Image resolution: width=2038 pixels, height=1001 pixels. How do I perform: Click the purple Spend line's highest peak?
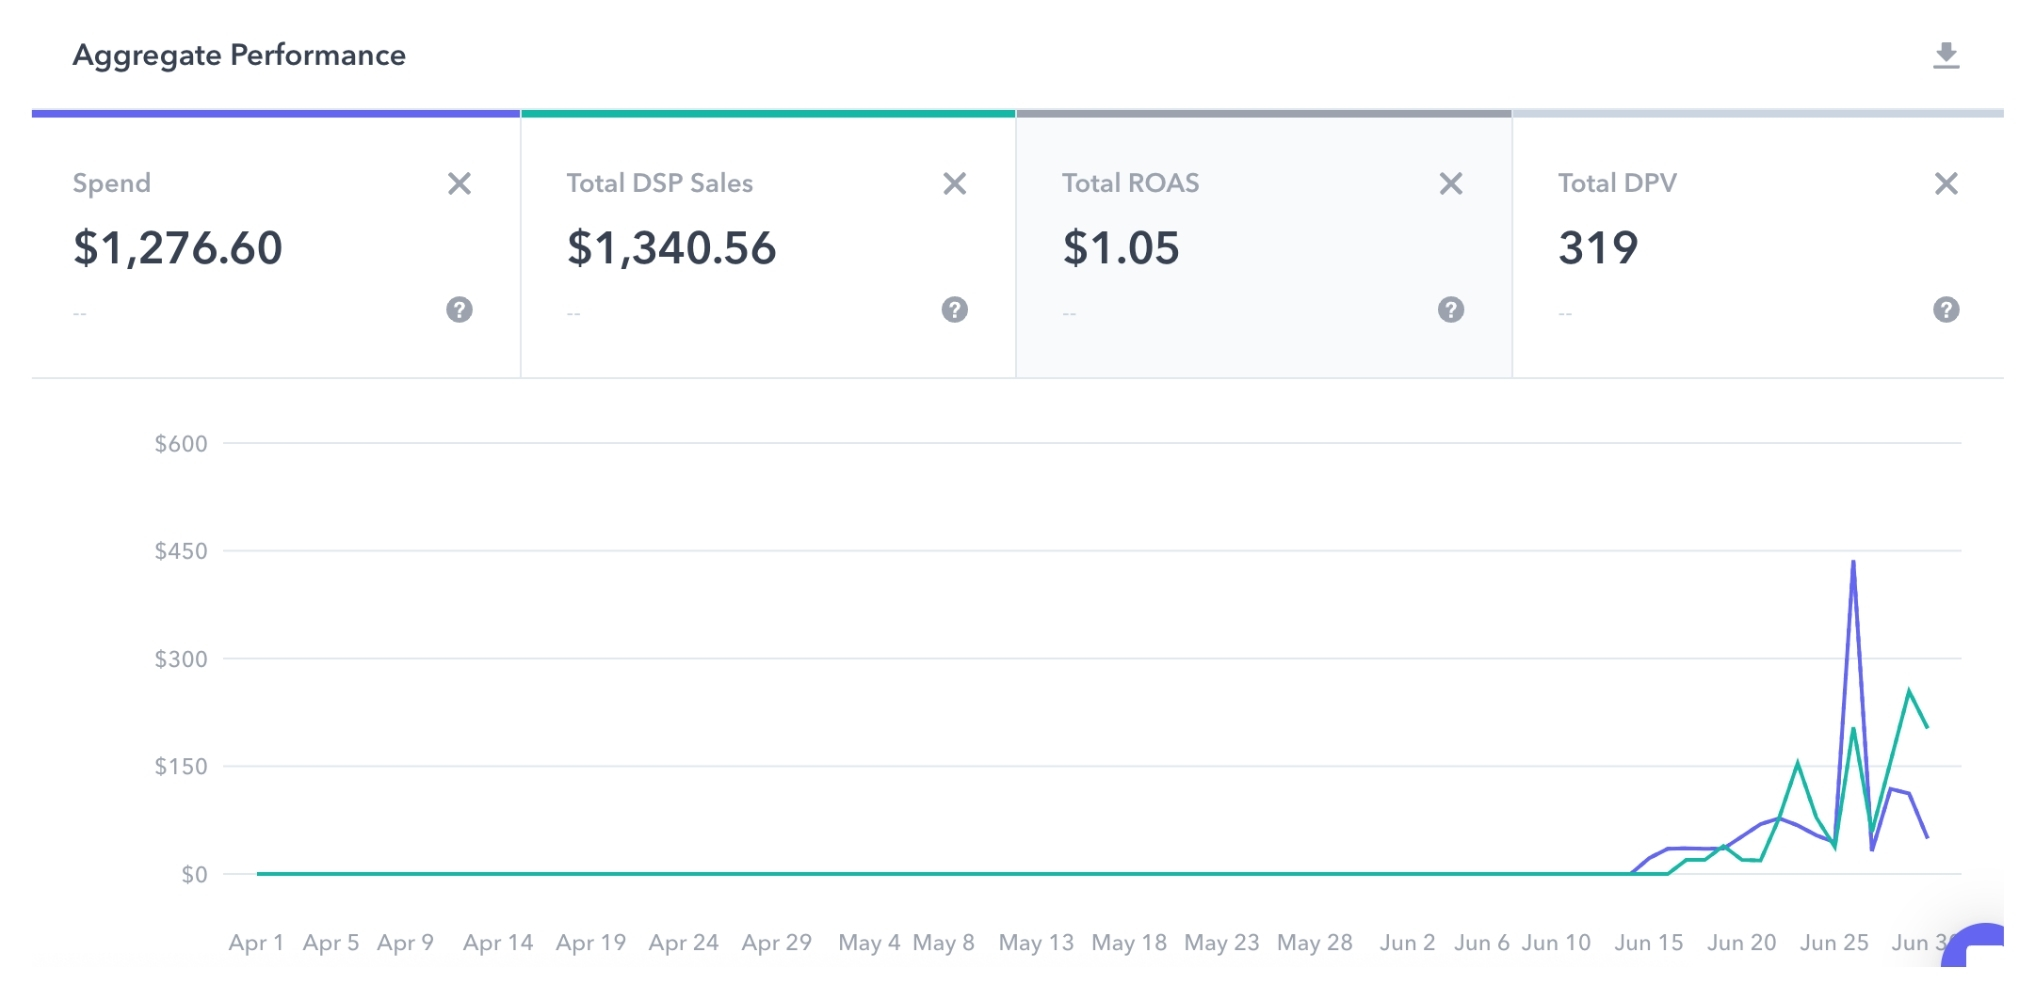(1853, 563)
